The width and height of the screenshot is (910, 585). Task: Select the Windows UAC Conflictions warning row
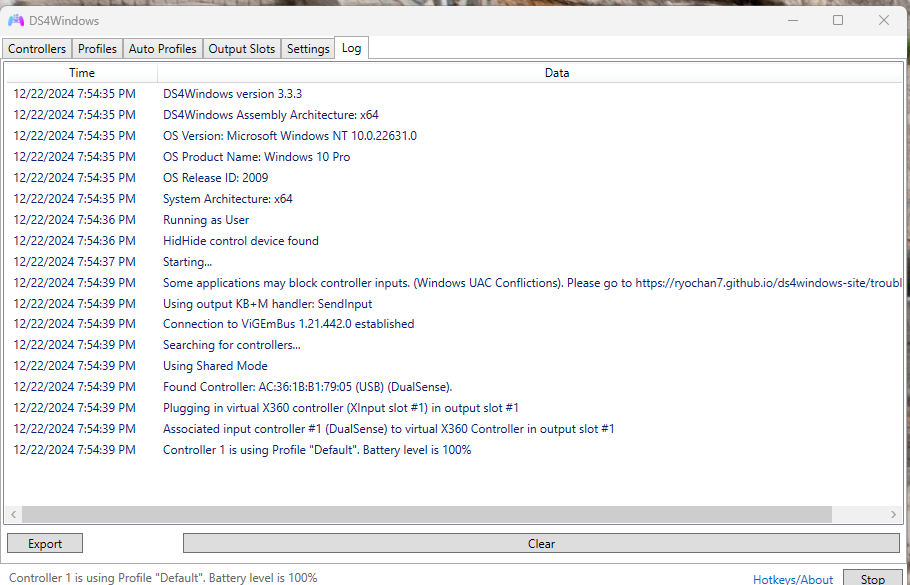(x=454, y=283)
